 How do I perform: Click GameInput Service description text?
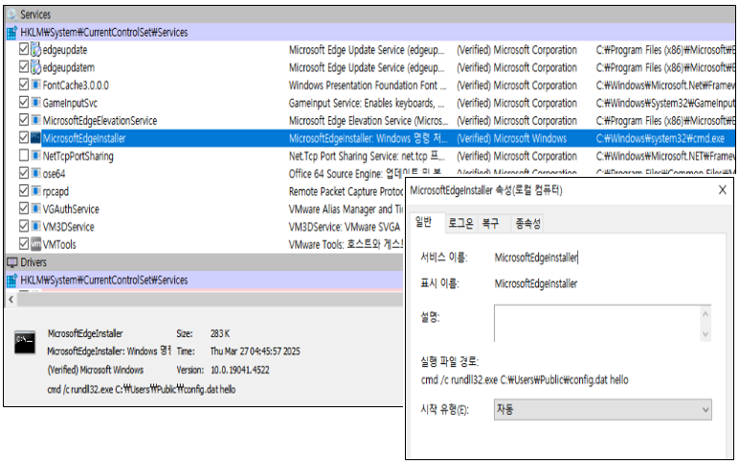click(x=366, y=103)
